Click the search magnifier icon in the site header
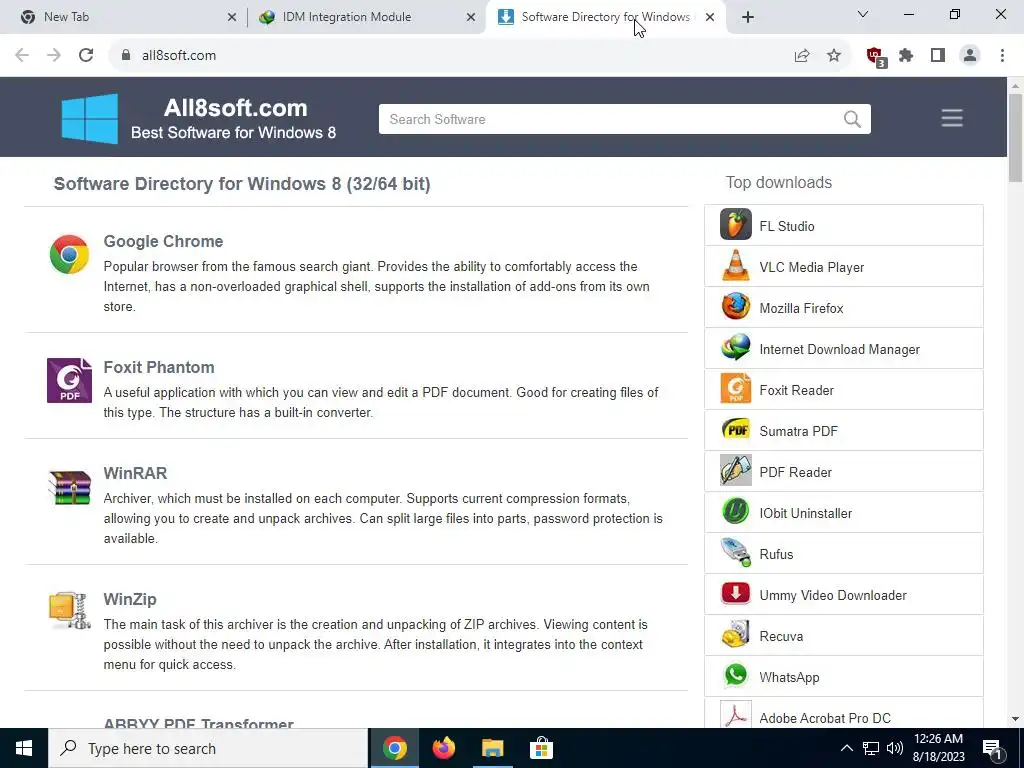The image size is (1024, 768). click(852, 119)
